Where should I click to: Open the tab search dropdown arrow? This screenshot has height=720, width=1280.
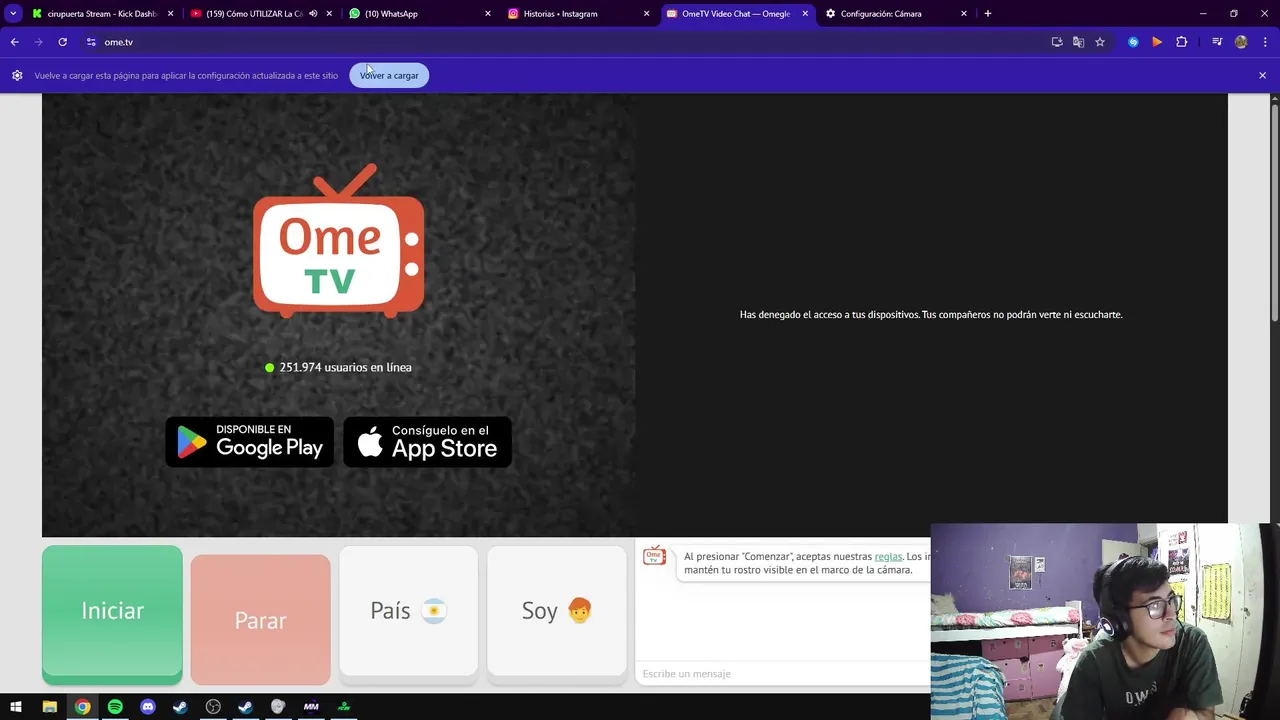tap(13, 14)
